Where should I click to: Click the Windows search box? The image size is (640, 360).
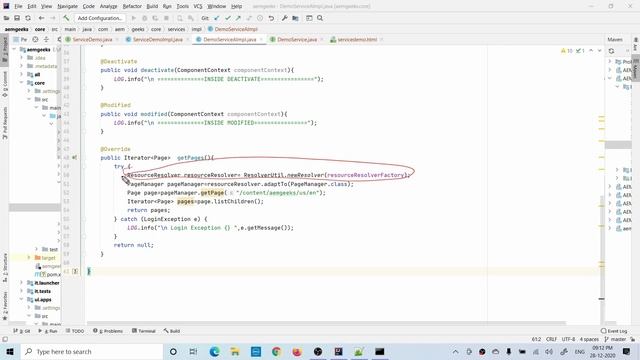click(92, 351)
